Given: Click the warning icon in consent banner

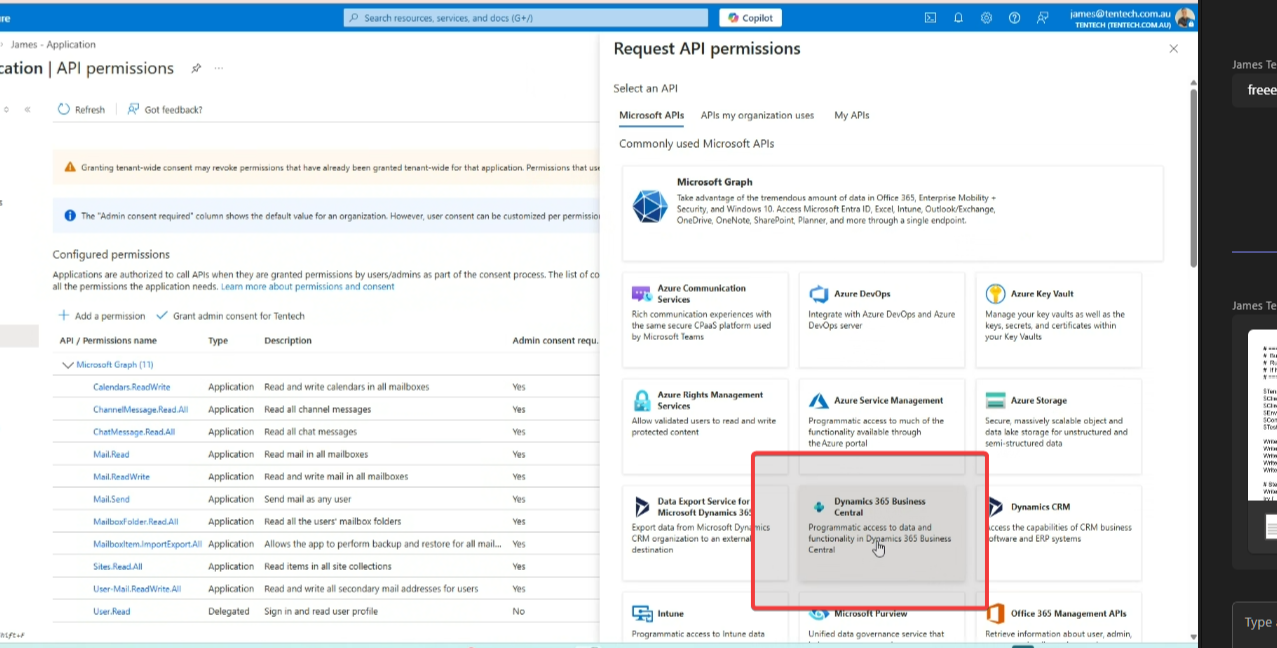Looking at the screenshot, I should coord(70,167).
